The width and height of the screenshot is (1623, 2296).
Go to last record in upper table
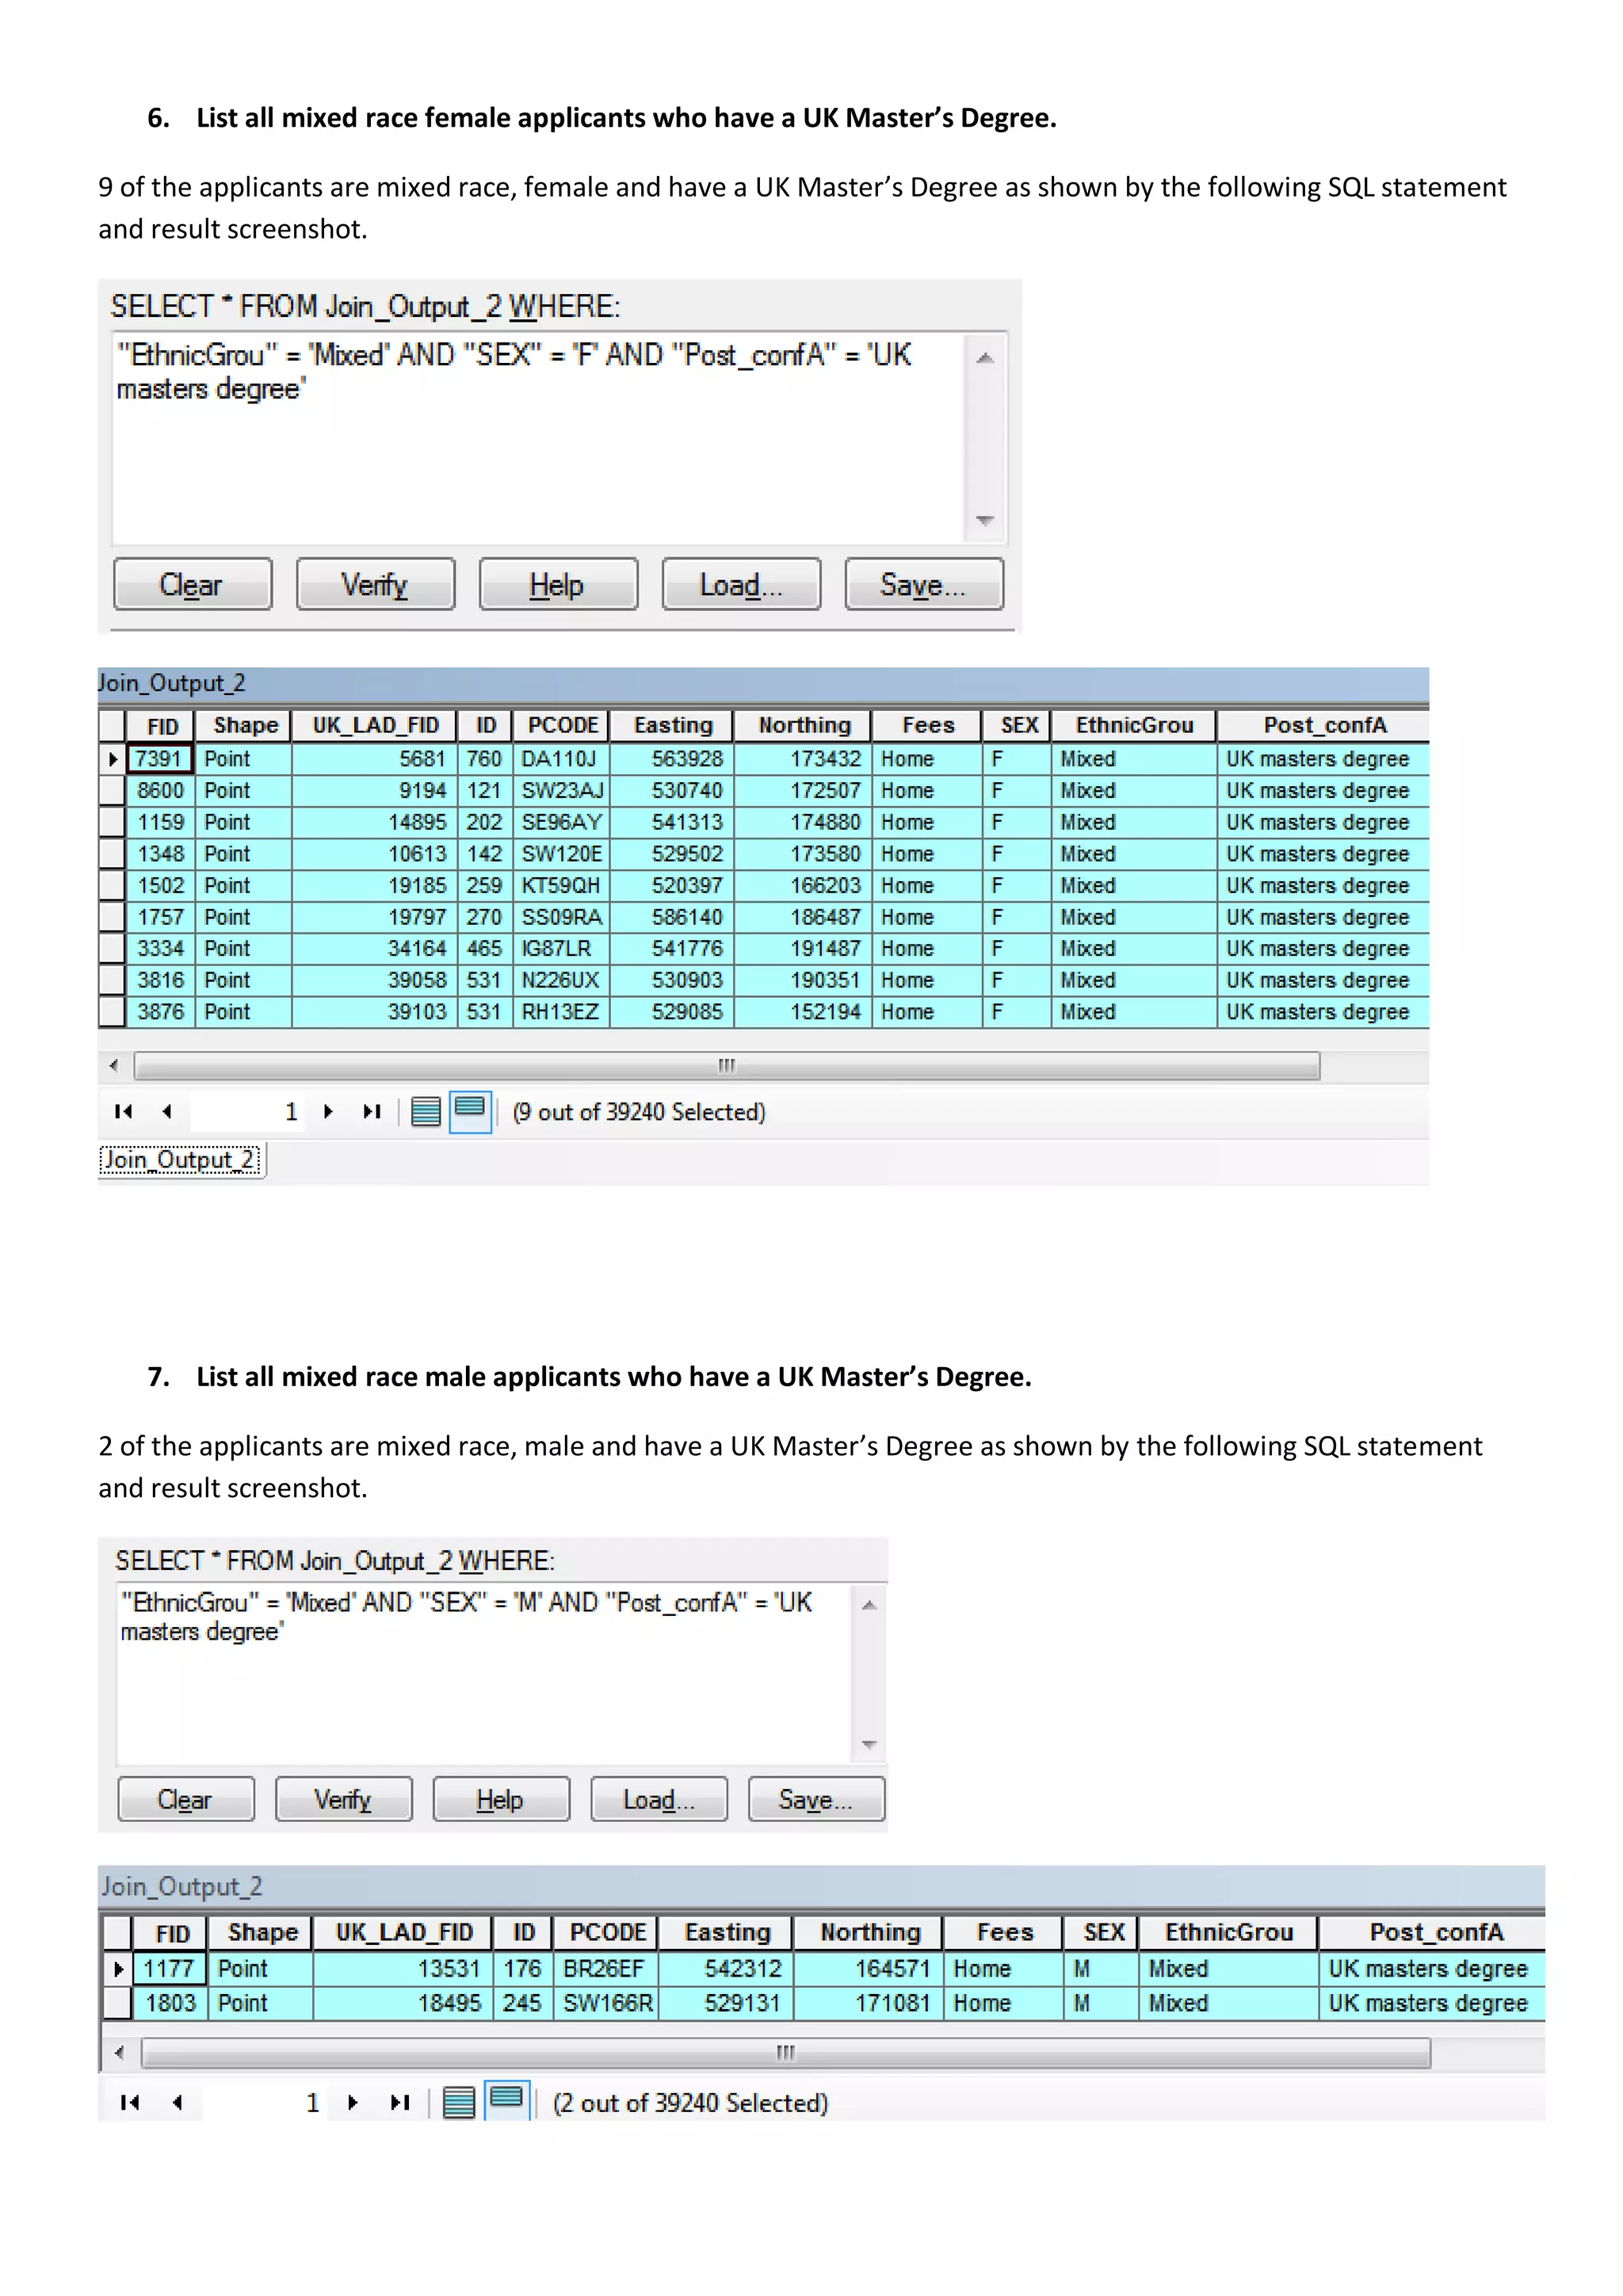(x=372, y=1111)
